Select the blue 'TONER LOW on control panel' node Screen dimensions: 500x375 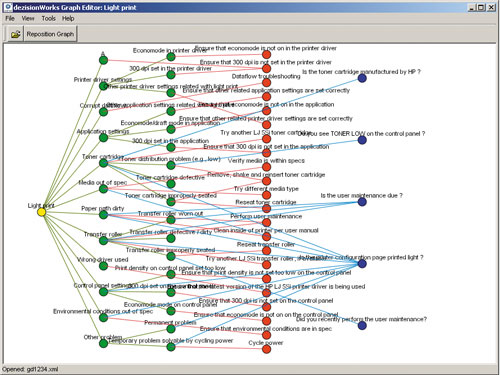click(362, 140)
